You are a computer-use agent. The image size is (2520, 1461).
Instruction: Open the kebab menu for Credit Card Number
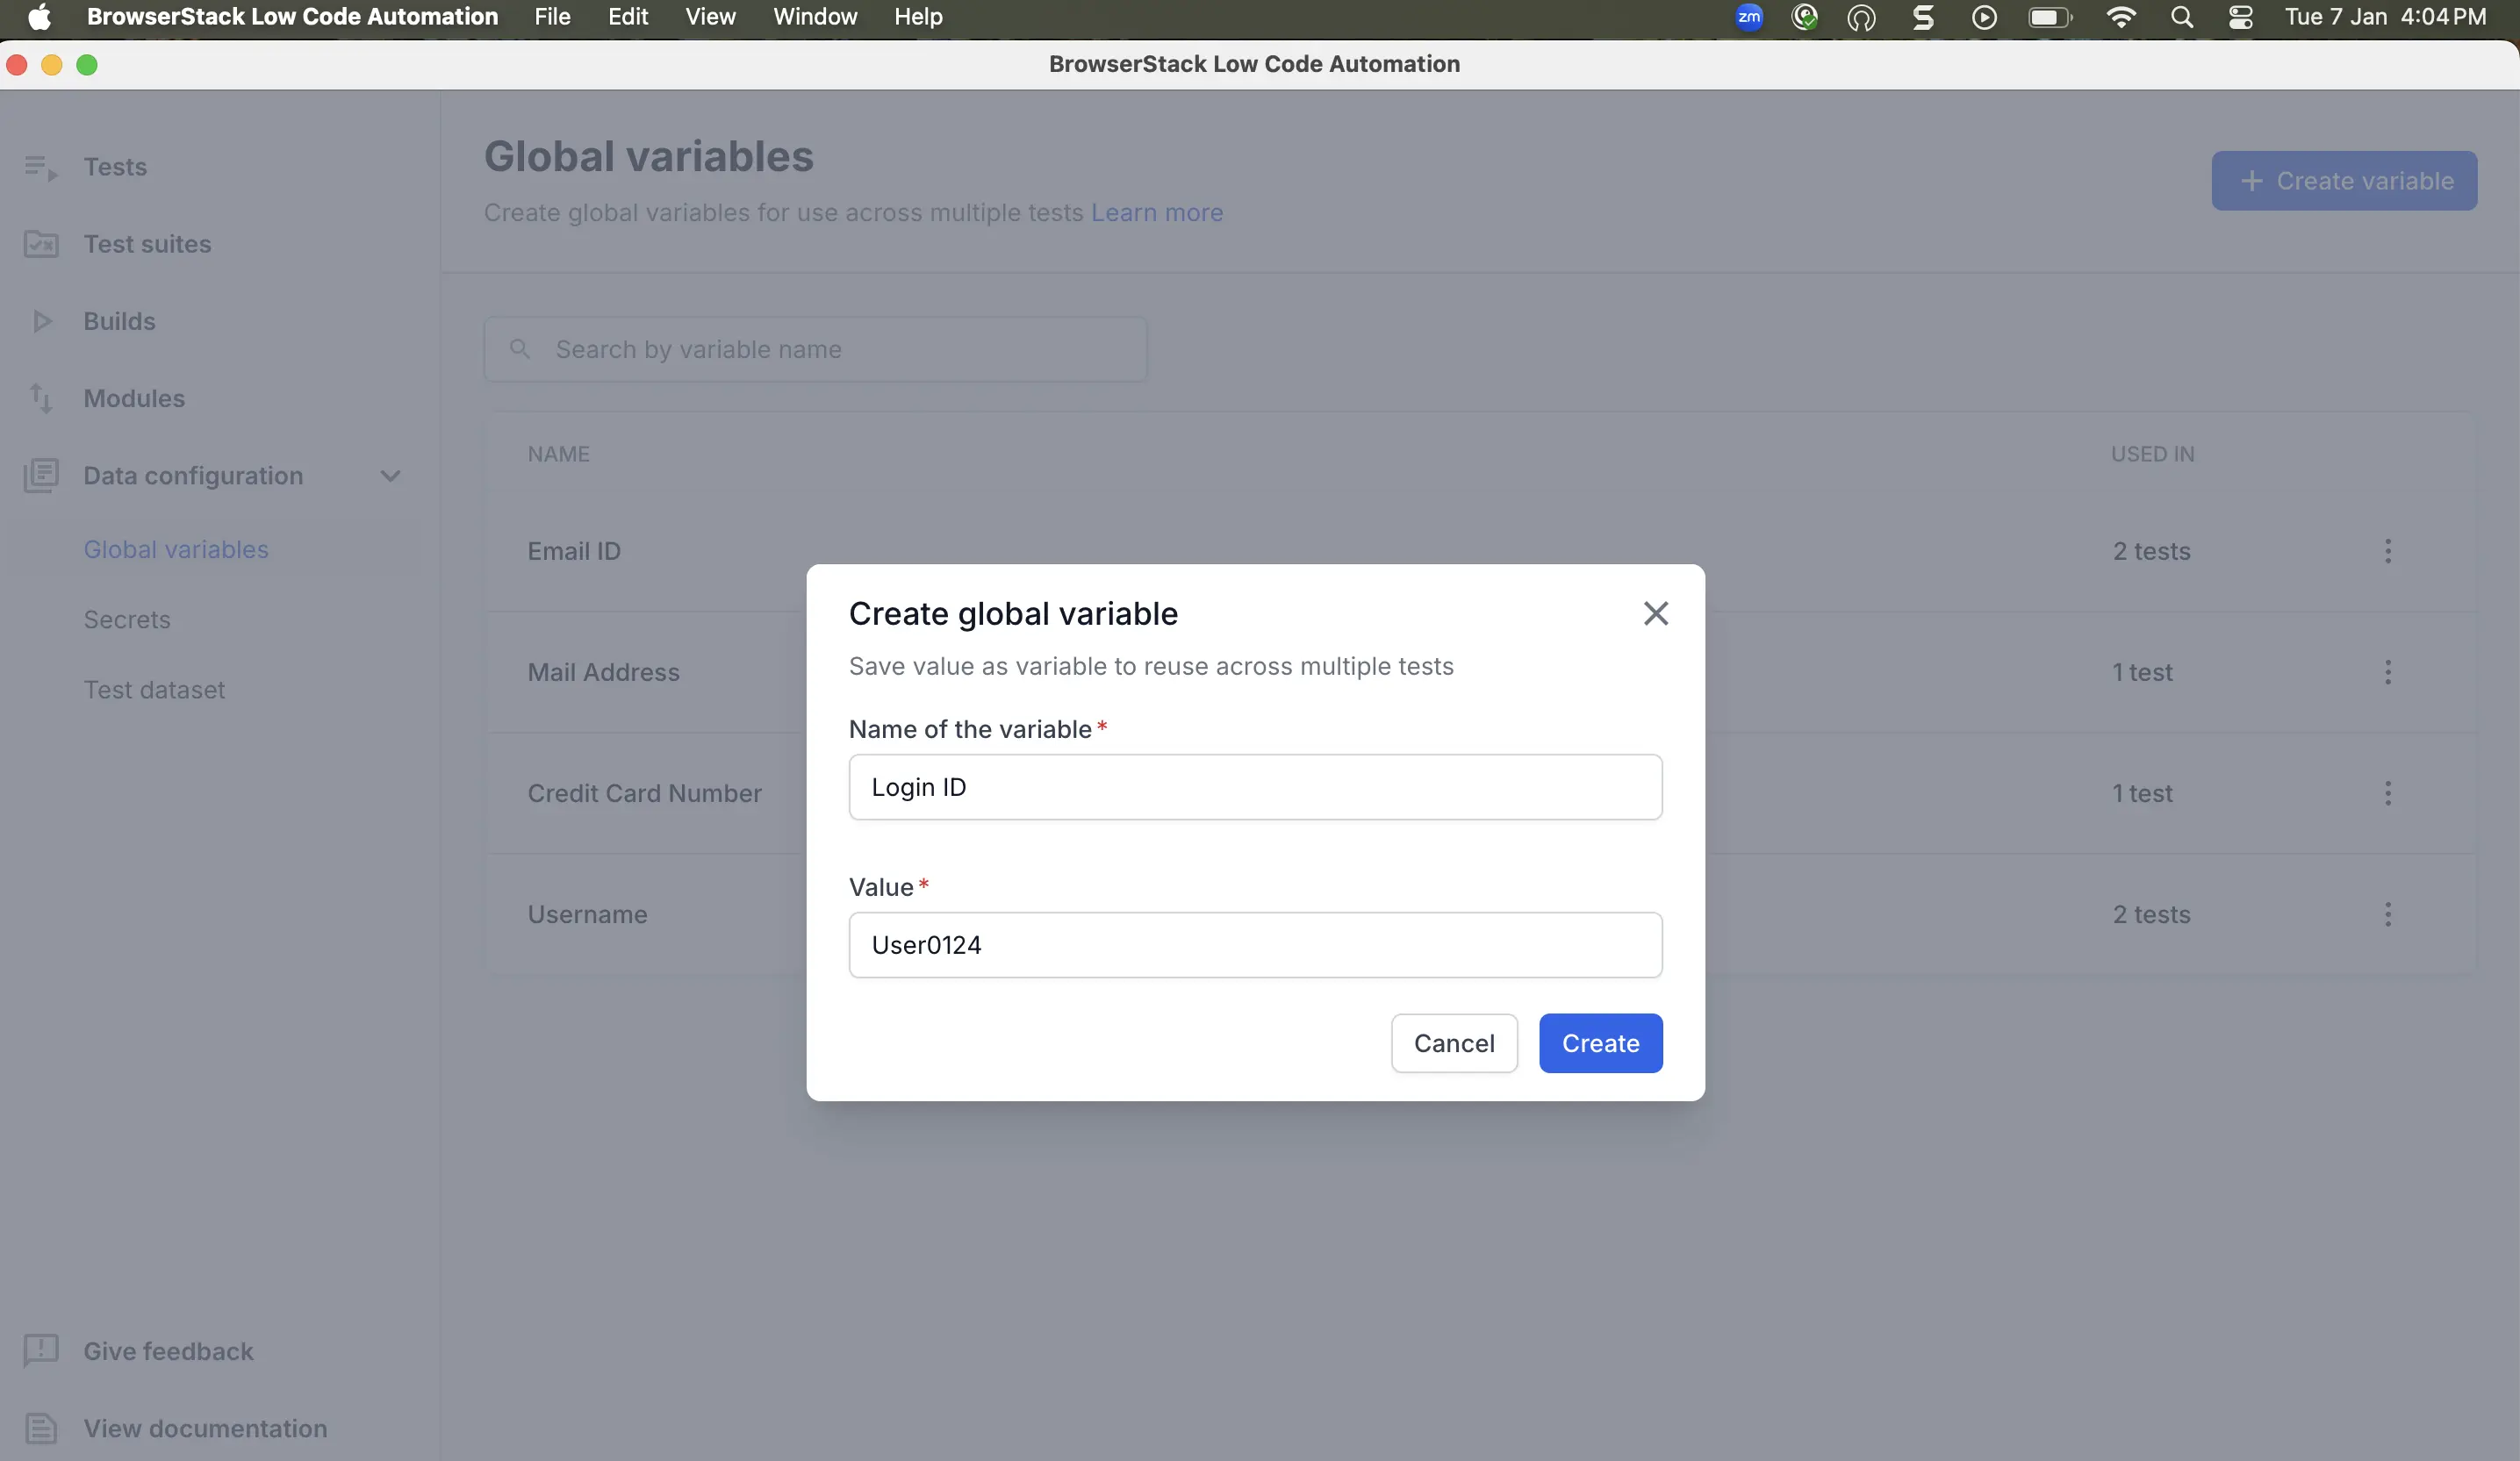point(2387,793)
